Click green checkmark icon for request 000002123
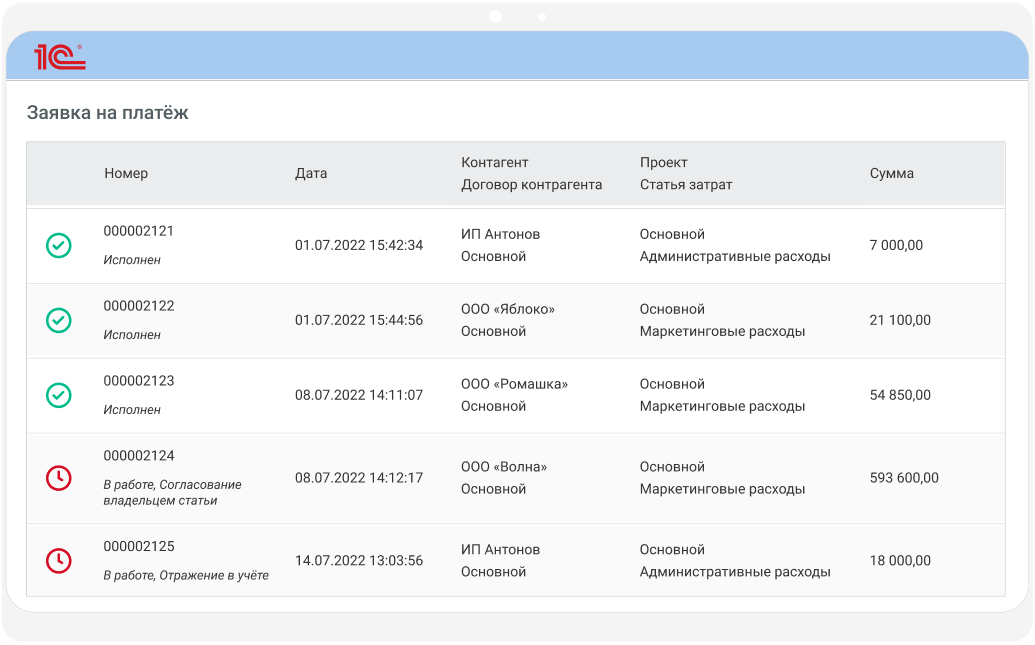The image size is (1035, 645). click(59, 395)
